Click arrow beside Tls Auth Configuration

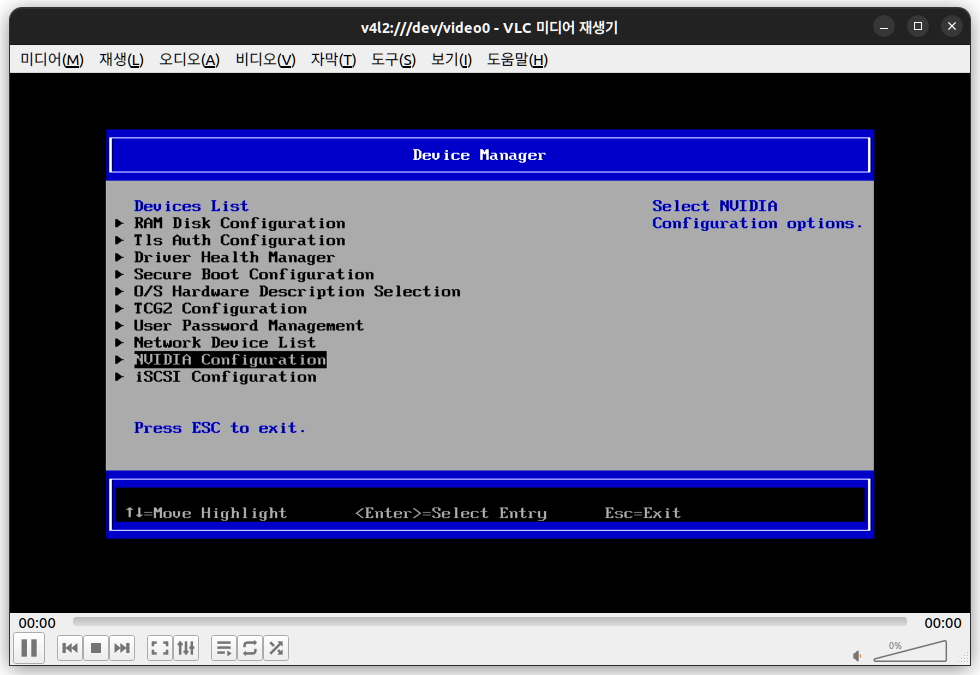[119, 240]
